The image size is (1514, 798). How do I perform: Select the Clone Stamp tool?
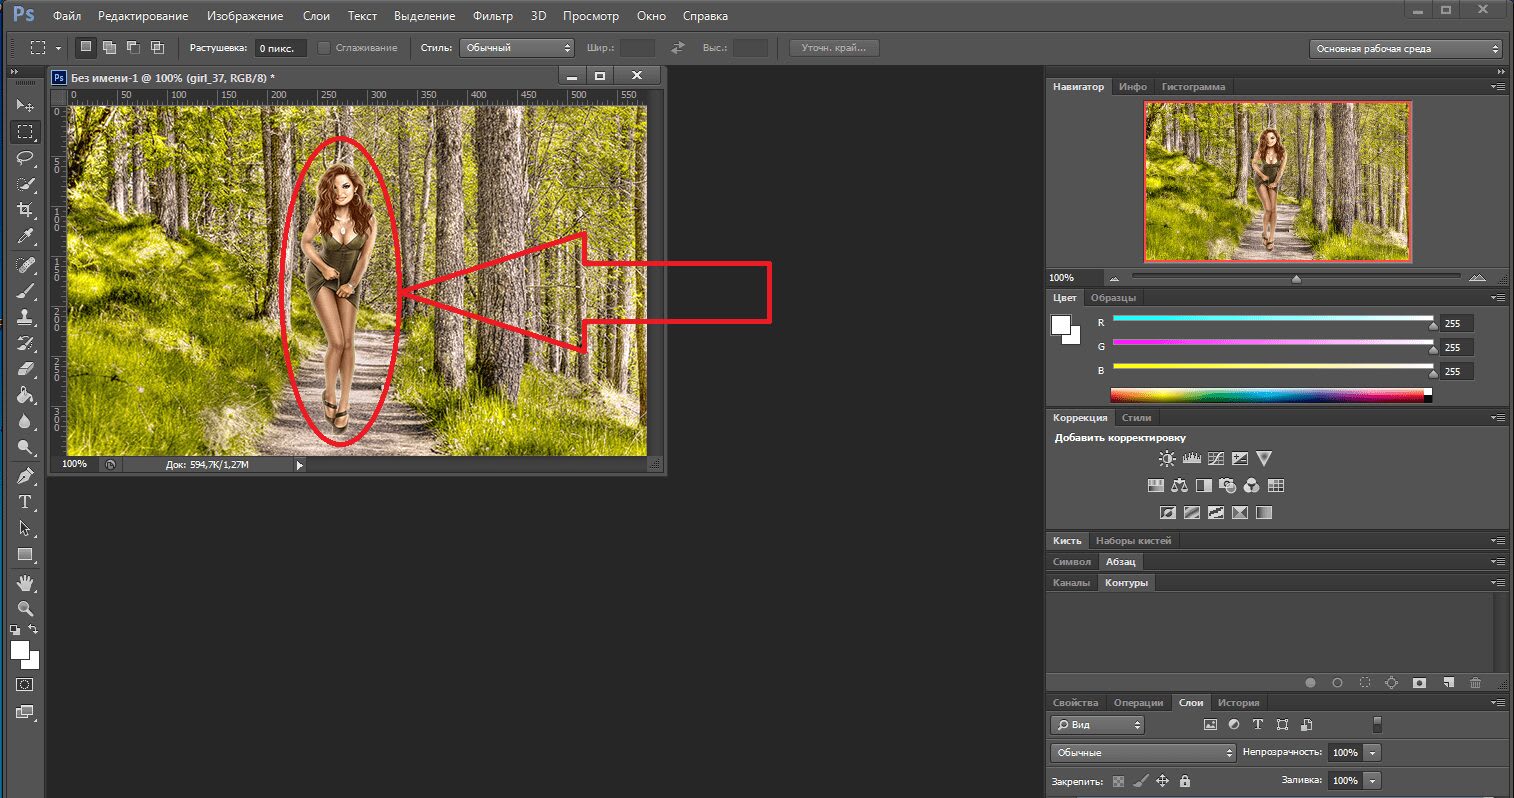coord(25,317)
